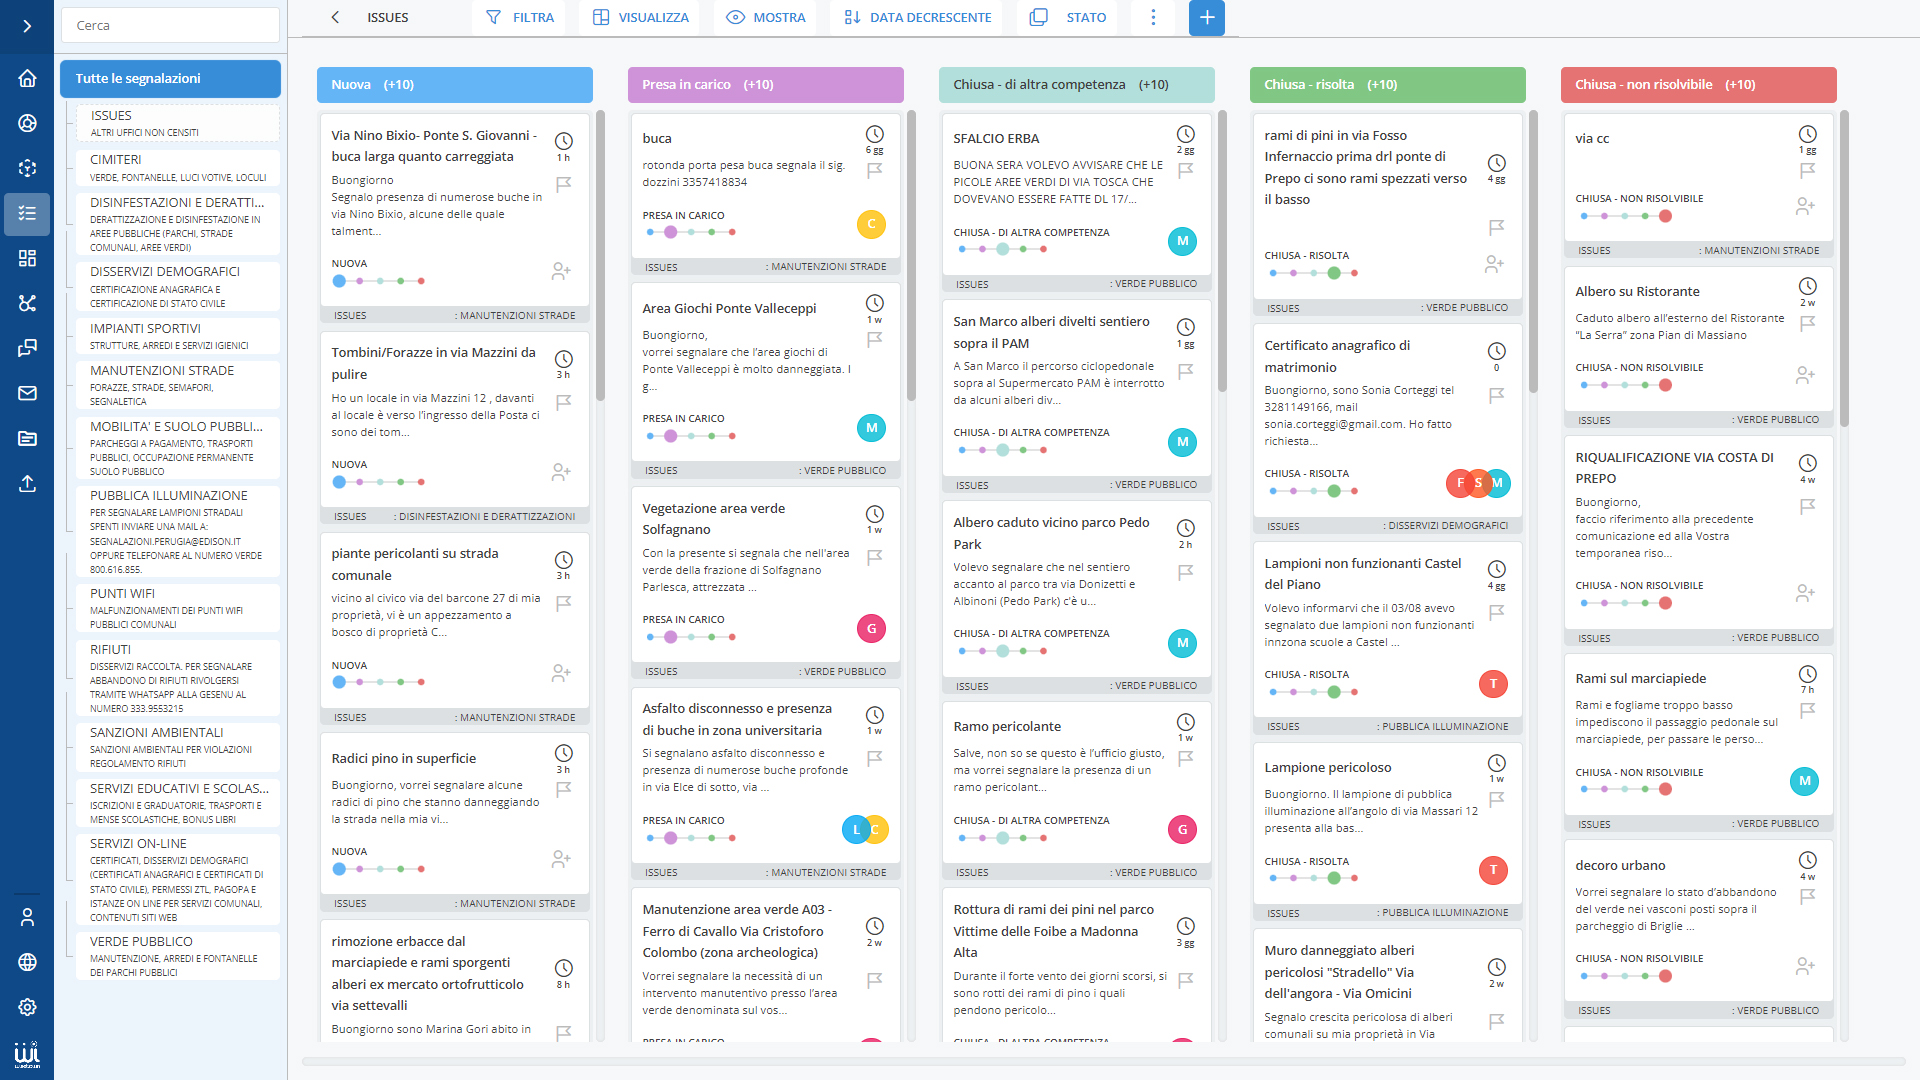The image size is (1920, 1080).
Task: Click the add new issue button
Action: pyautogui.click(x=1205, y=18)
